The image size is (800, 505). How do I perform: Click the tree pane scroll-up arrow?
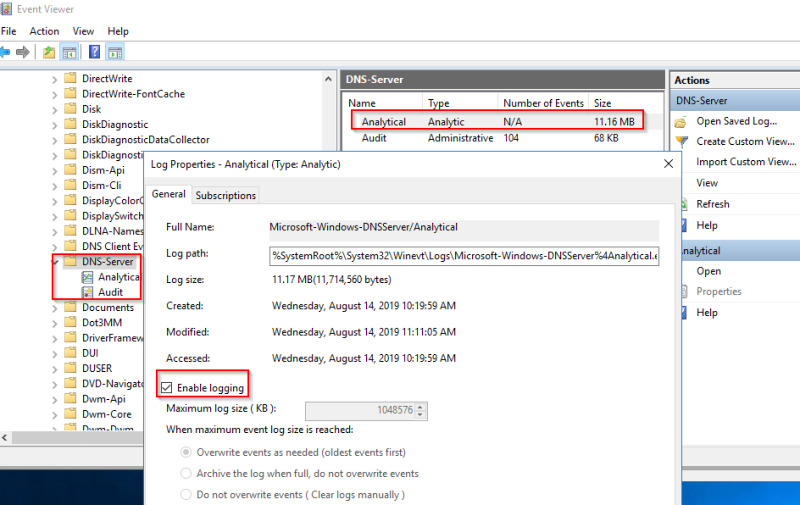(329, 79)
